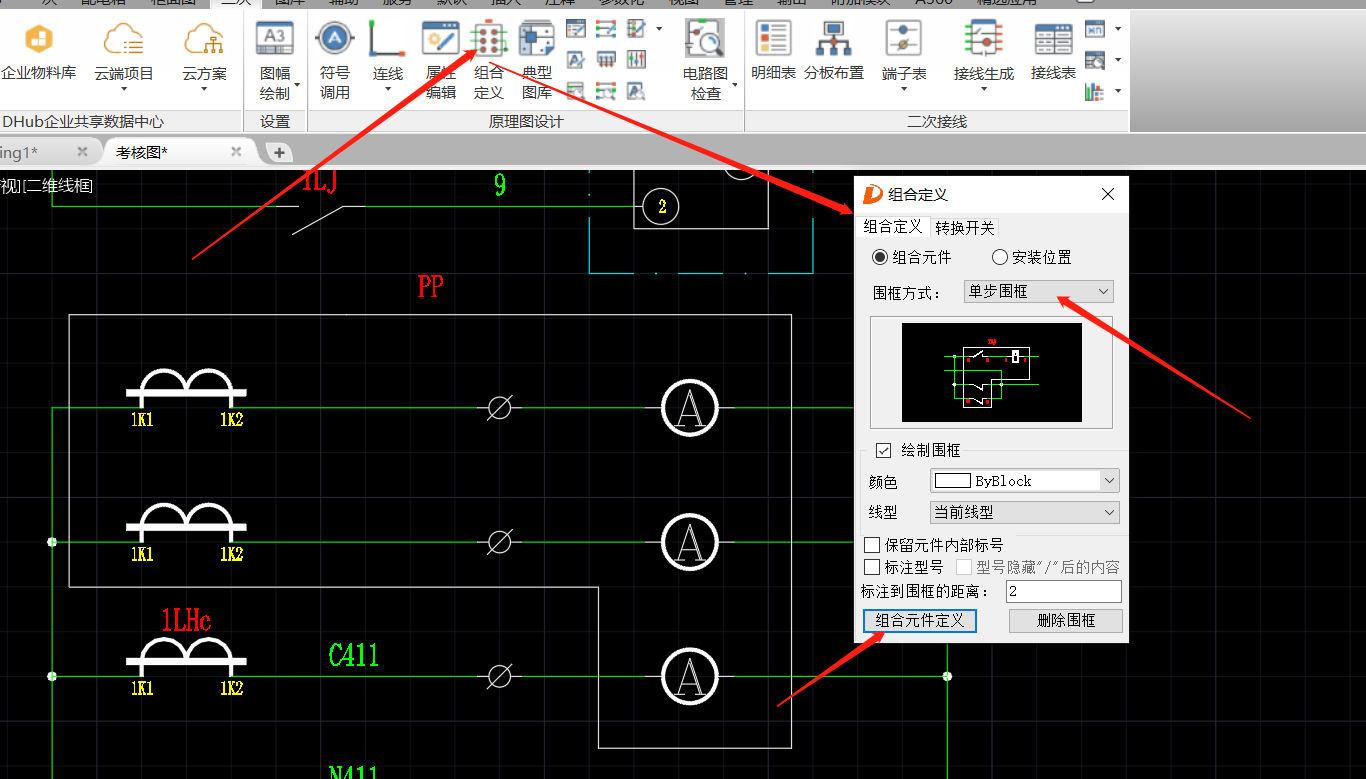
Task: Switch to the ing1* document tab
Action: tap(20, 152)
